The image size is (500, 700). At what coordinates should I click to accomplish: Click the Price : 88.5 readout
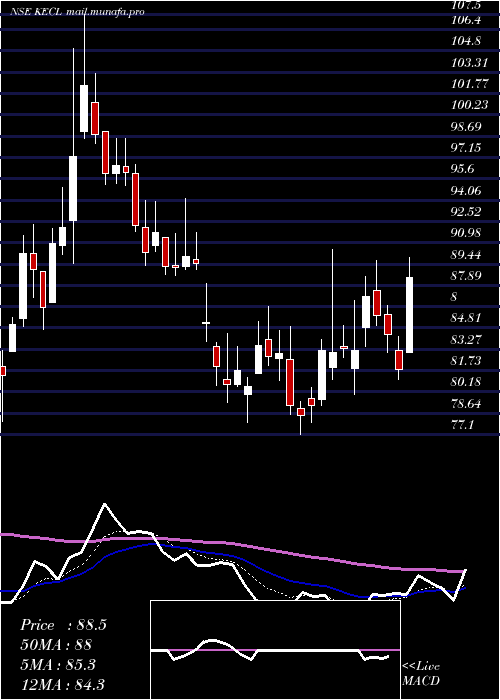tap(63, 625)
